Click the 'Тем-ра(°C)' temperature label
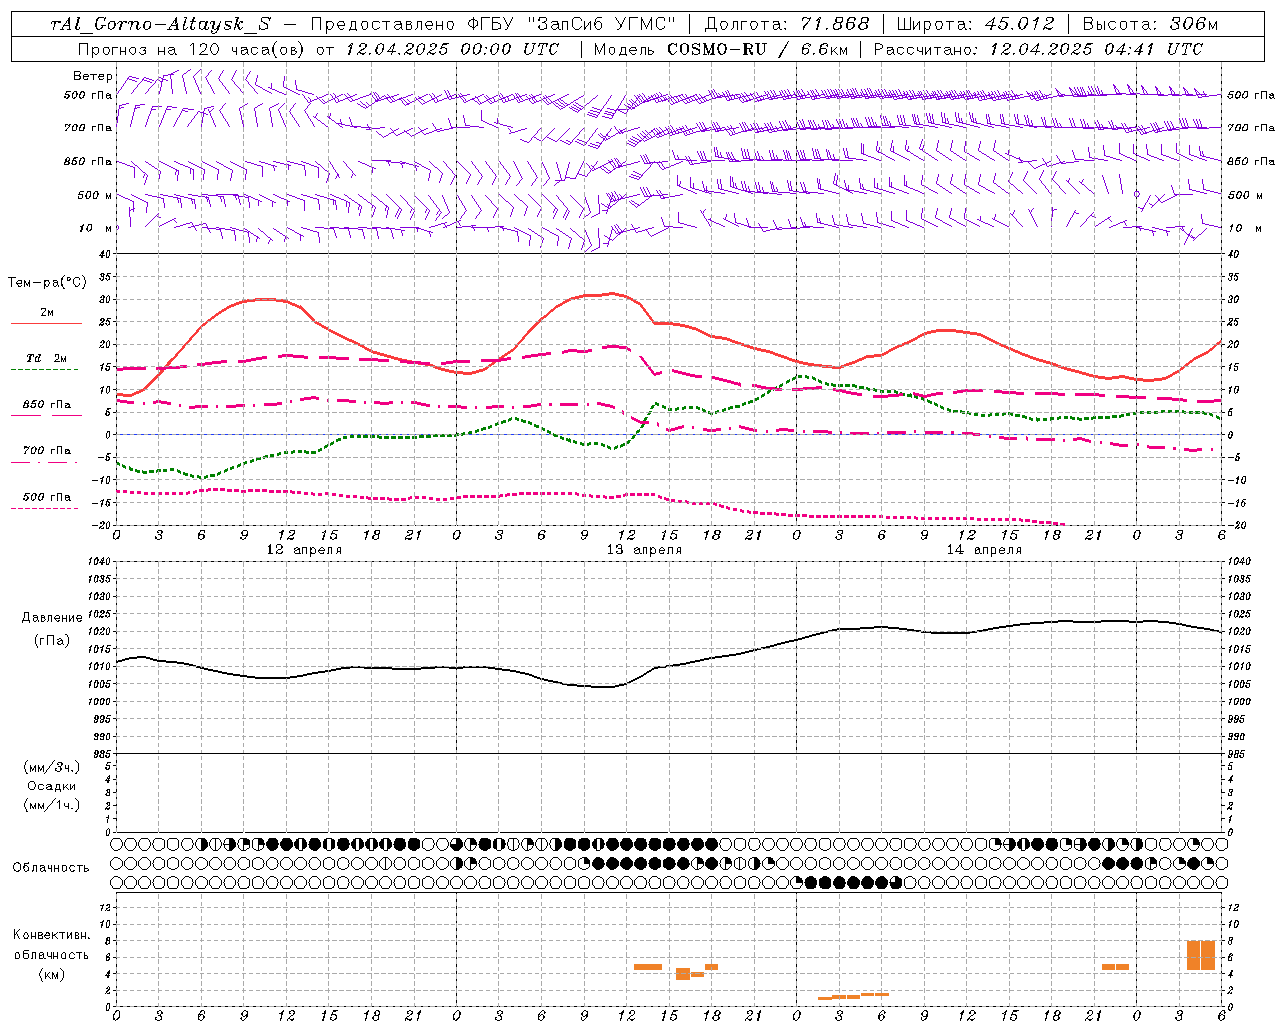Viewport: 1280px width, 1024px height. pyautogui.click(x=47, y=283)
